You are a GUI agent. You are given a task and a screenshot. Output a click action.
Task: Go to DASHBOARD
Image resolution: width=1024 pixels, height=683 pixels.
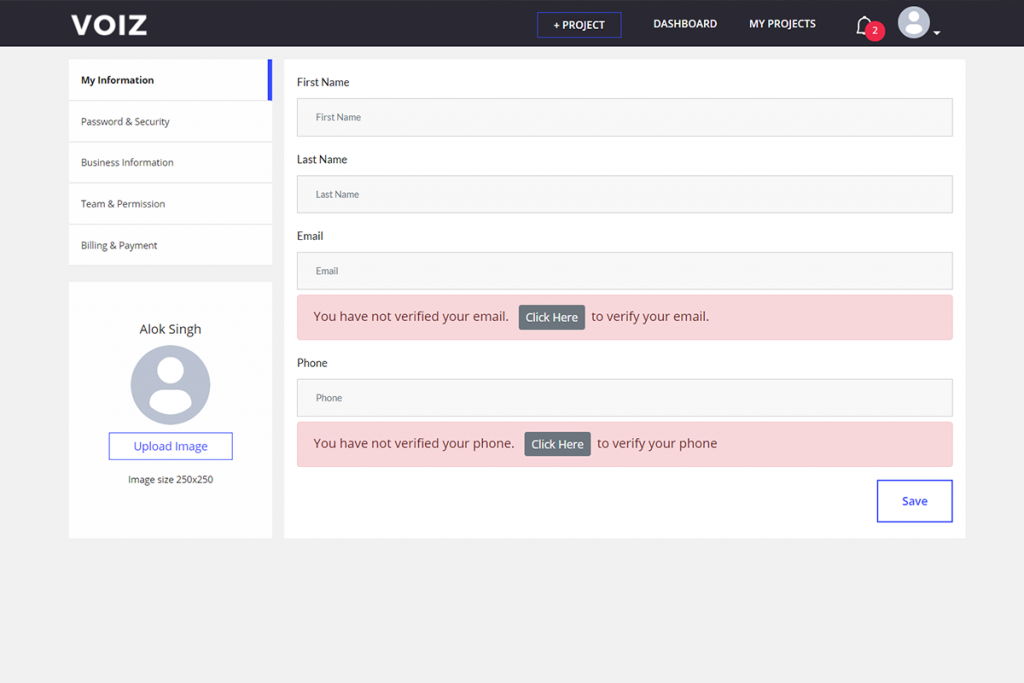685,24
